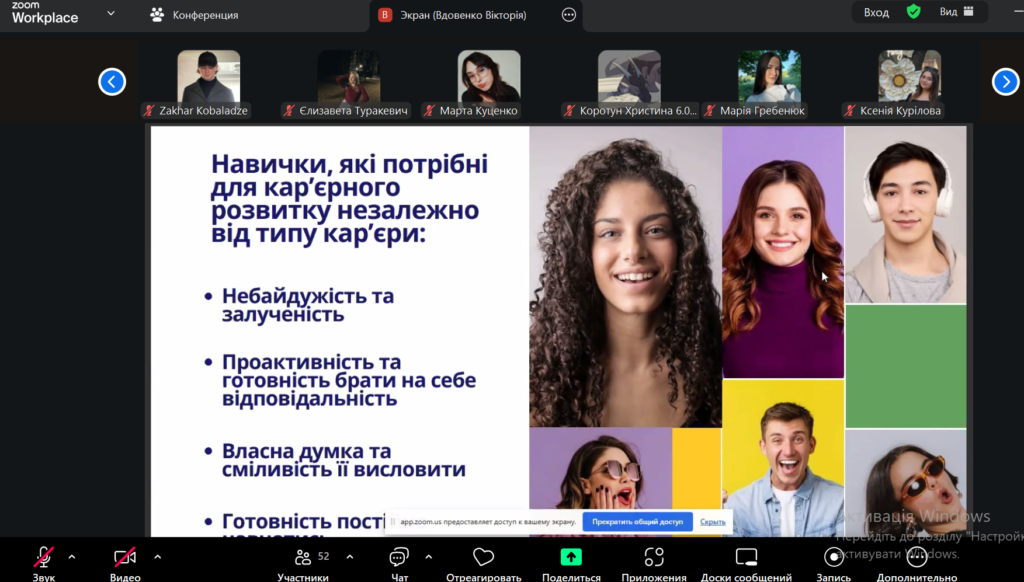Click the green Поделиться share screen icon

(x=570, y=557)
